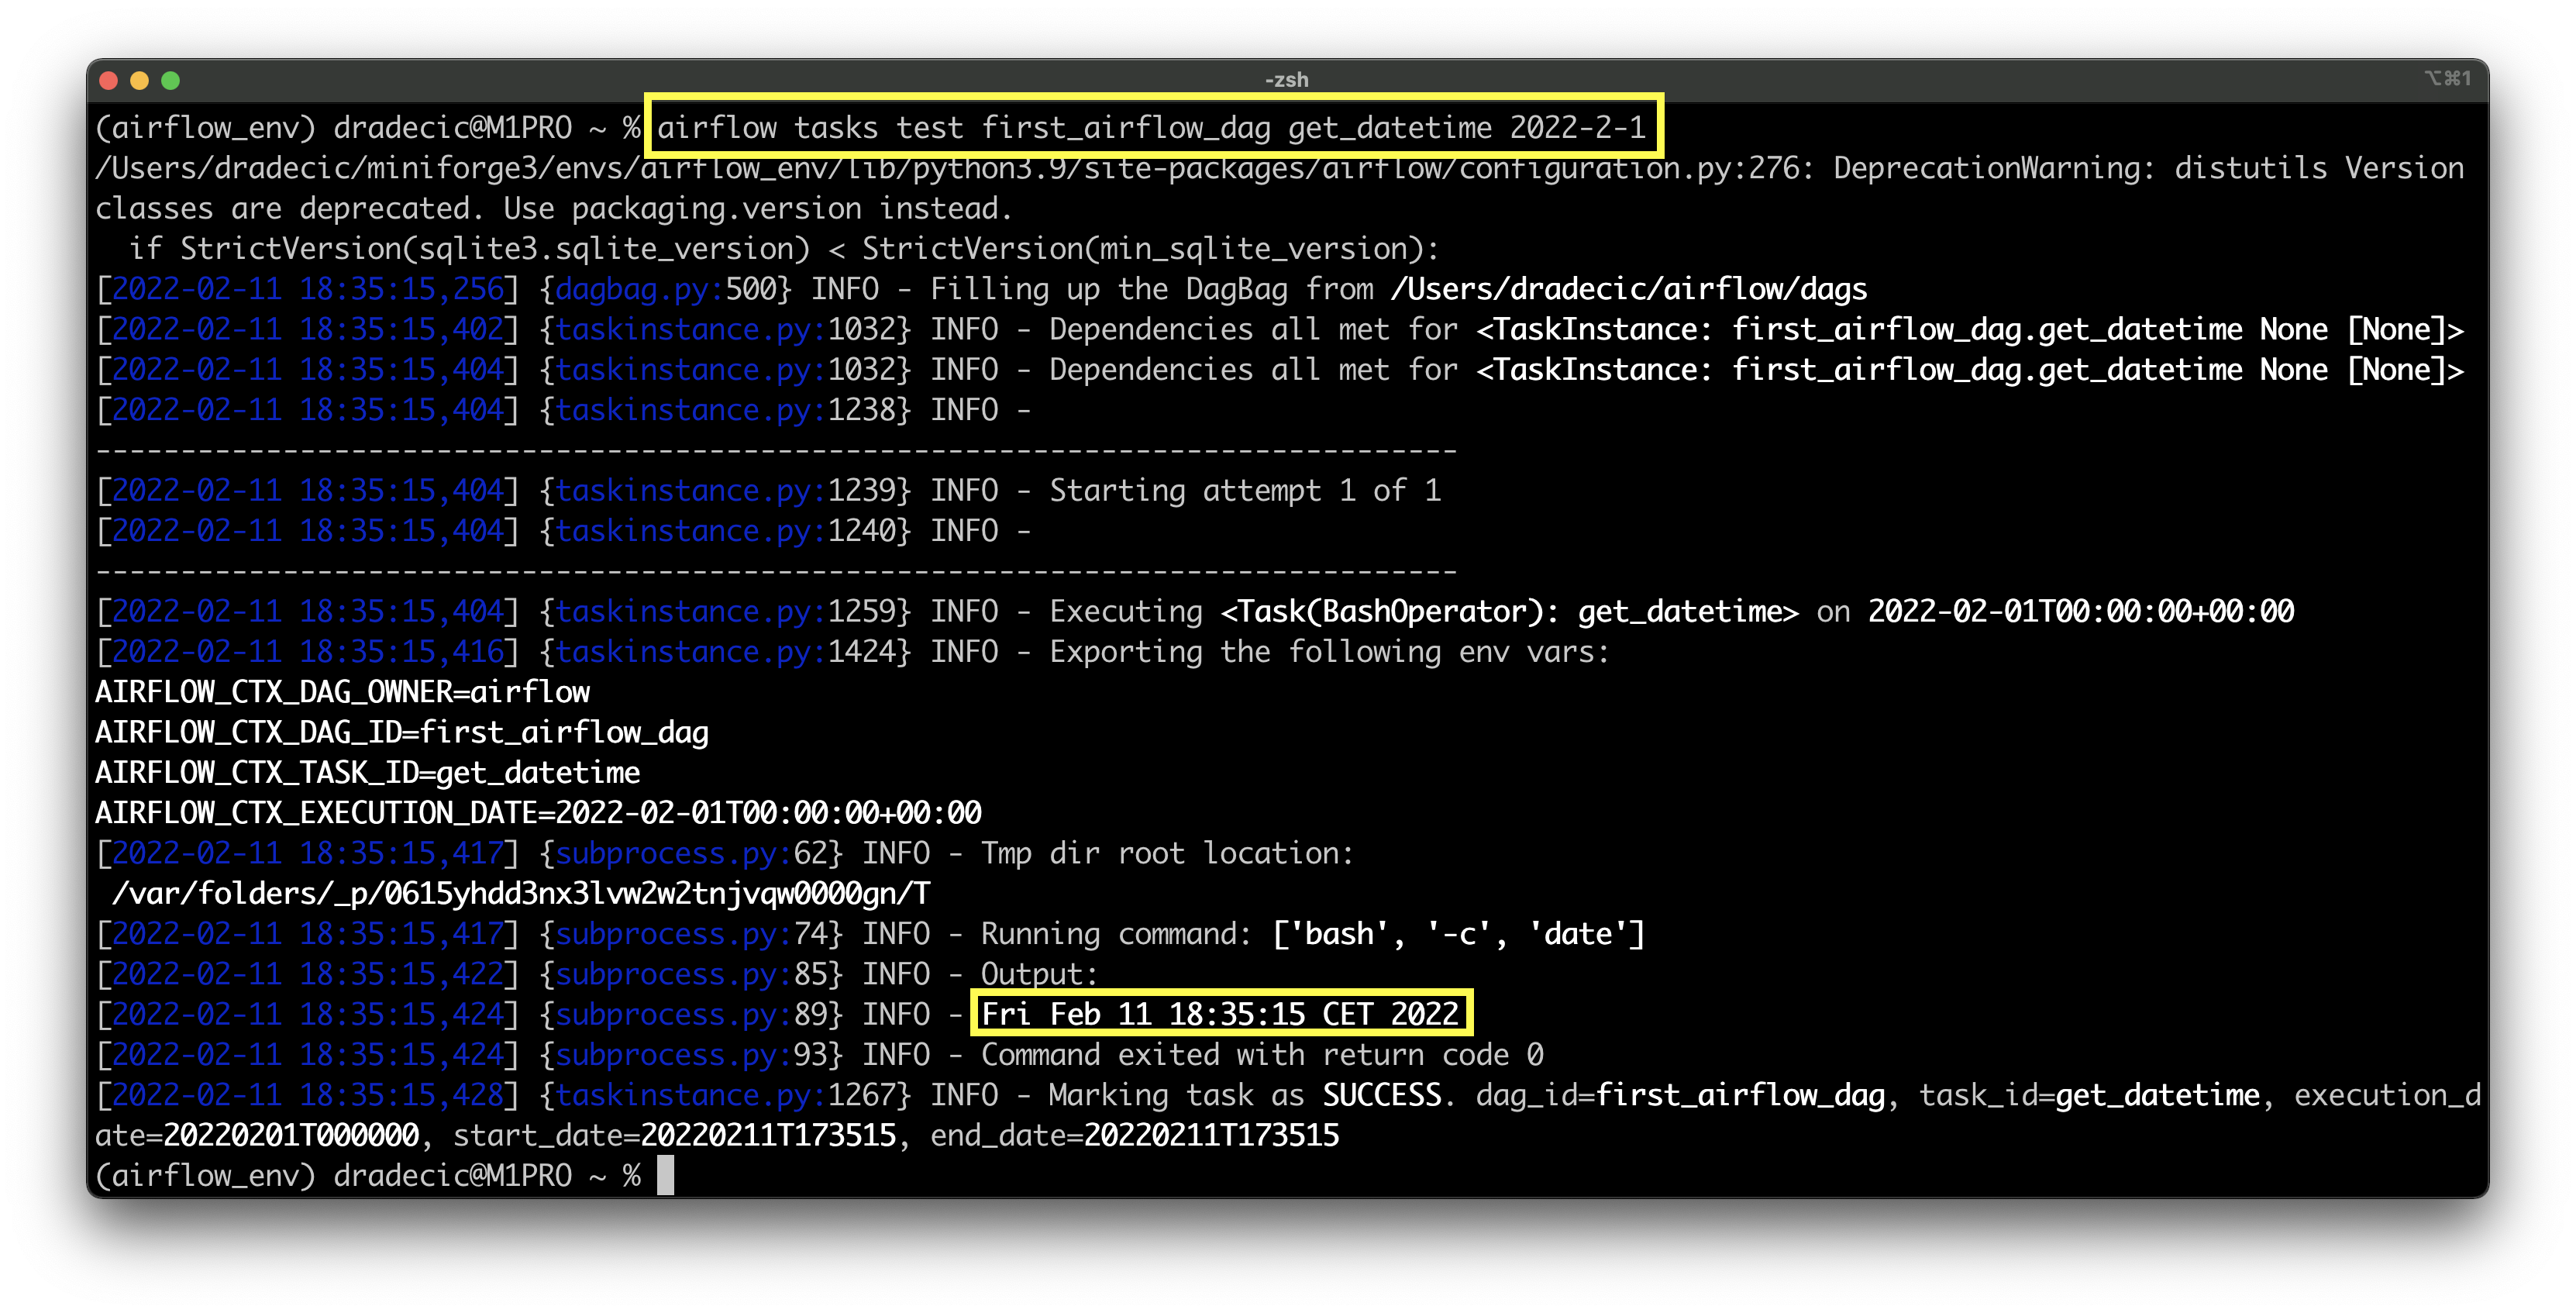Select the highlighted airflow tasks test command

click(x=1150, y=128)
